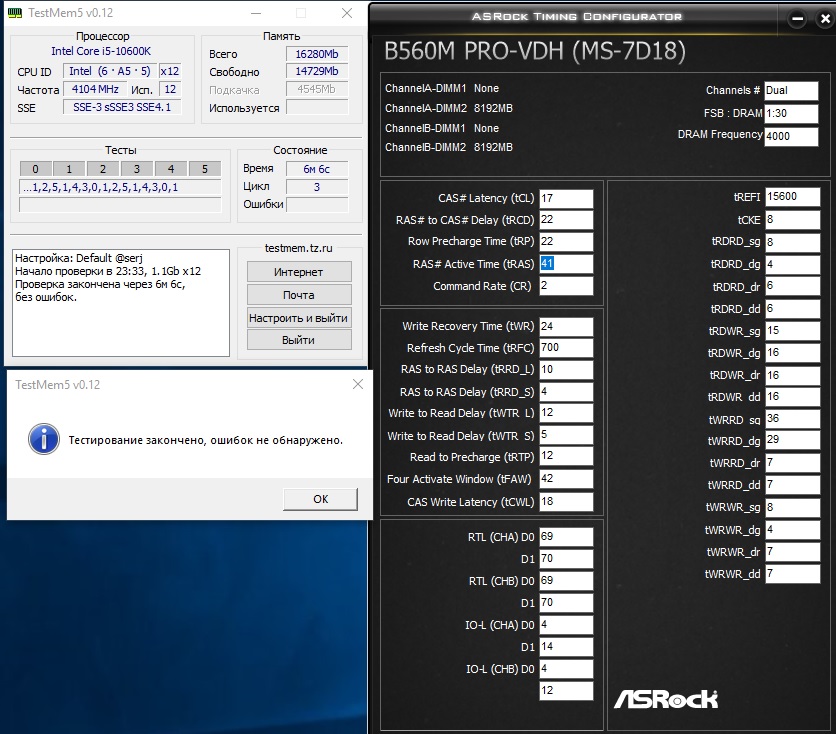Viewport: 836px width, 734px height.
Task: Click the Read to Precharge (tRTP) field
Action: (566, 456)
